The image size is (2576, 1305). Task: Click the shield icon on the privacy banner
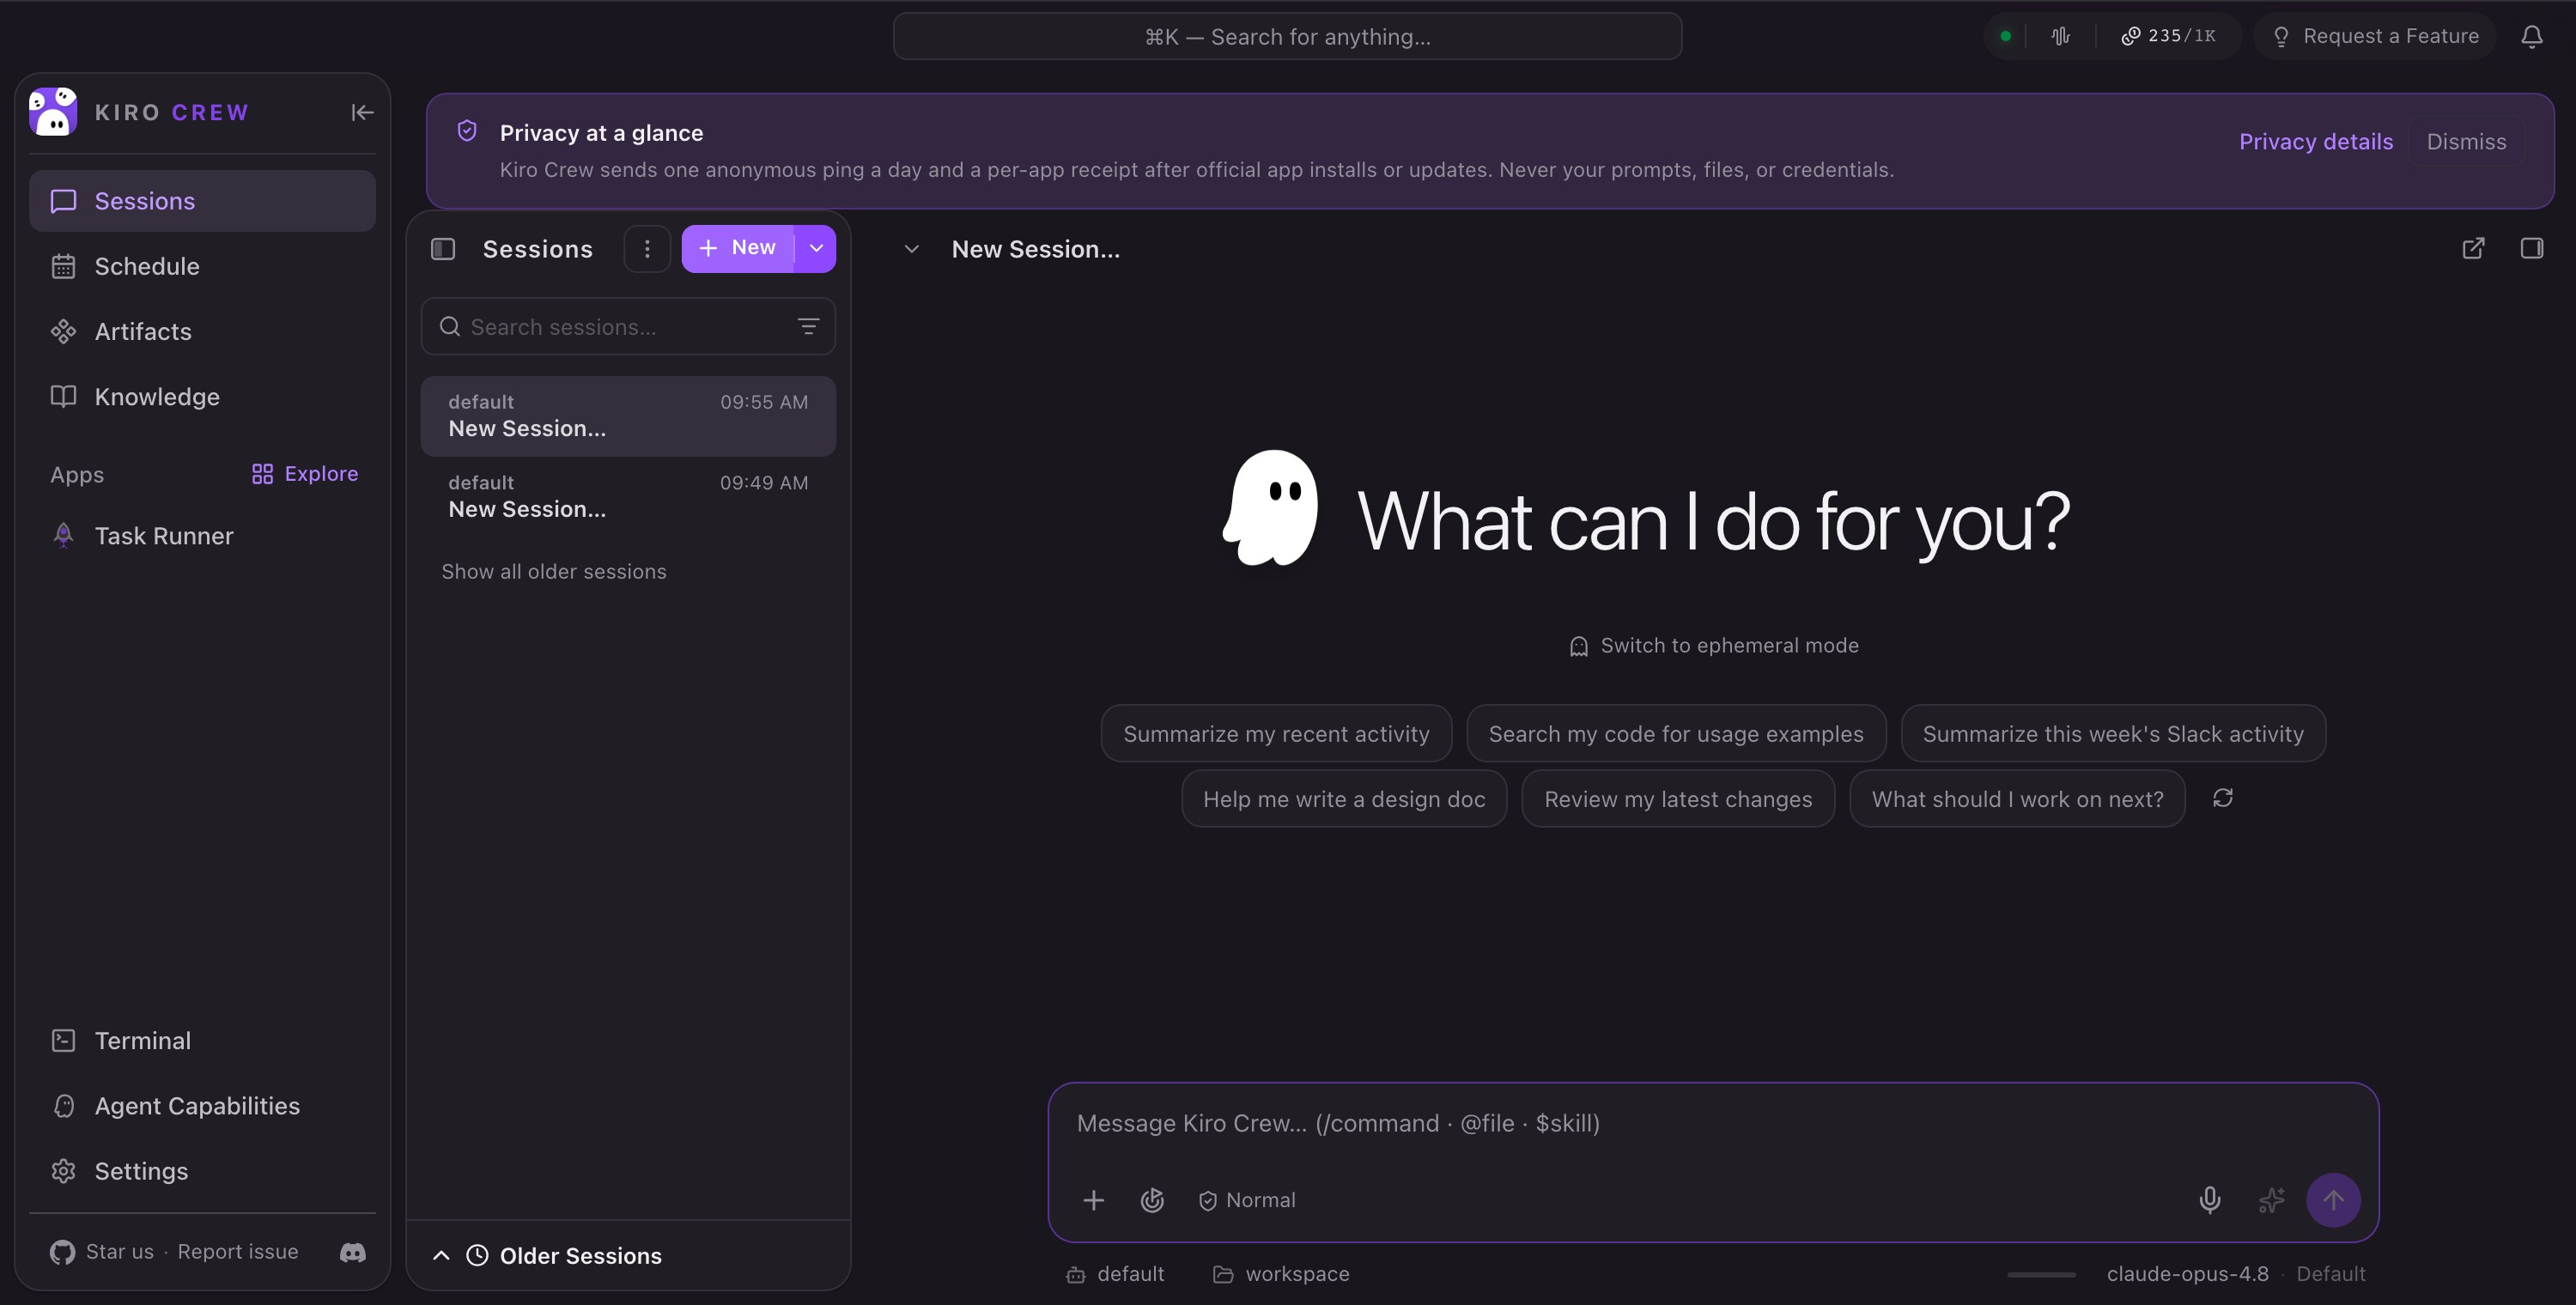coord(467,131)
